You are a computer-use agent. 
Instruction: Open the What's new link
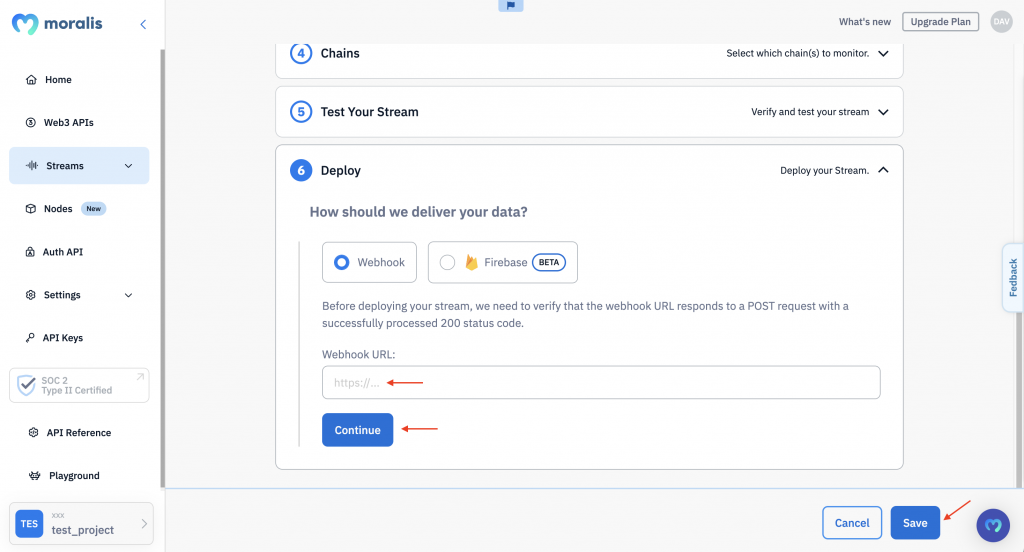tap(865, 22)
